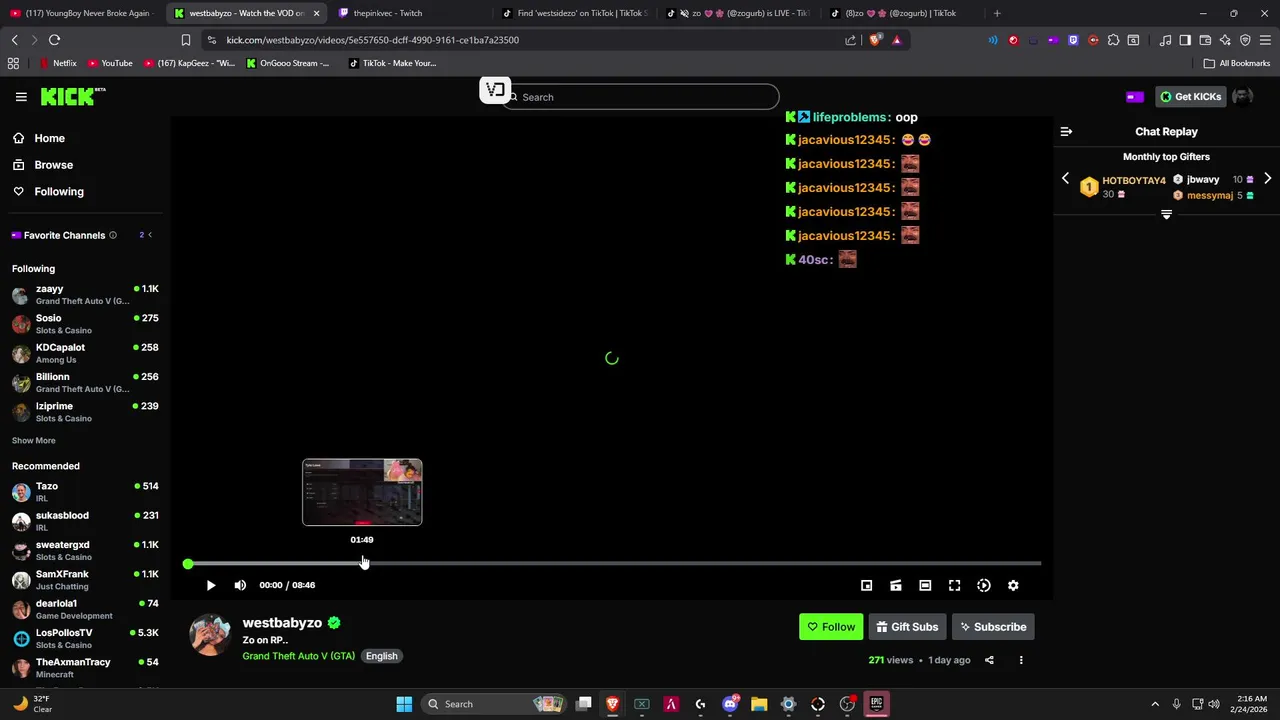Seek along the video progress bar
Image resolution: width=1280 pixels, height=720 pixels.
click(x=612, y=564)
